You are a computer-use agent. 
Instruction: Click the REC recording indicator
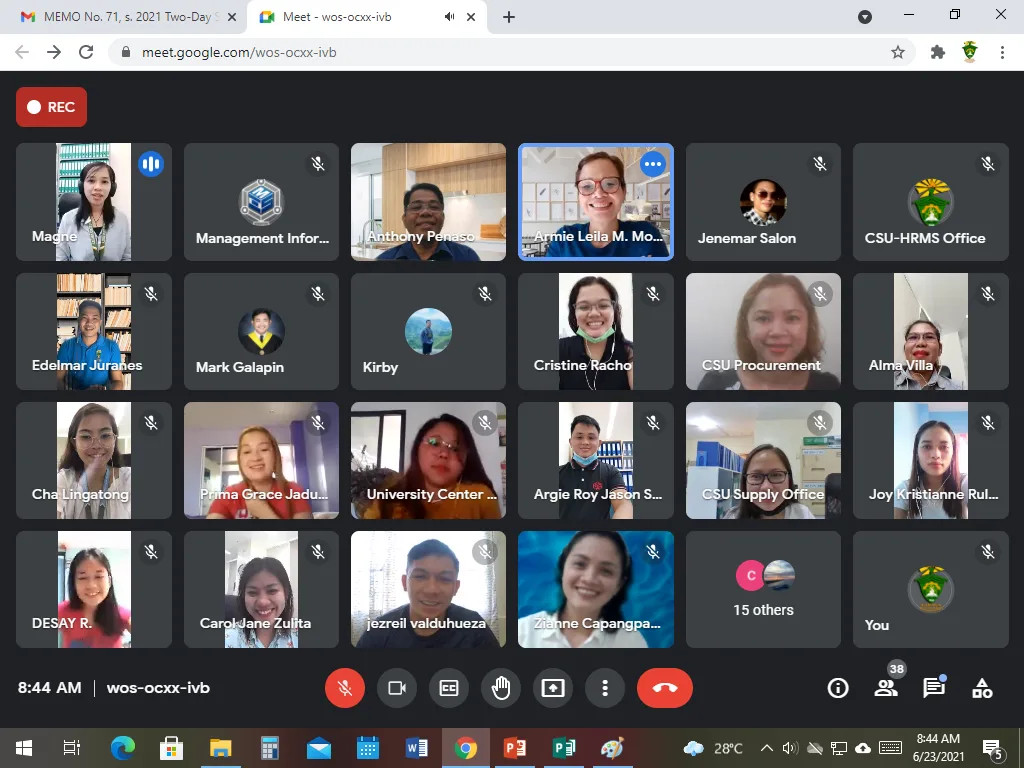(x=51, y=107)
